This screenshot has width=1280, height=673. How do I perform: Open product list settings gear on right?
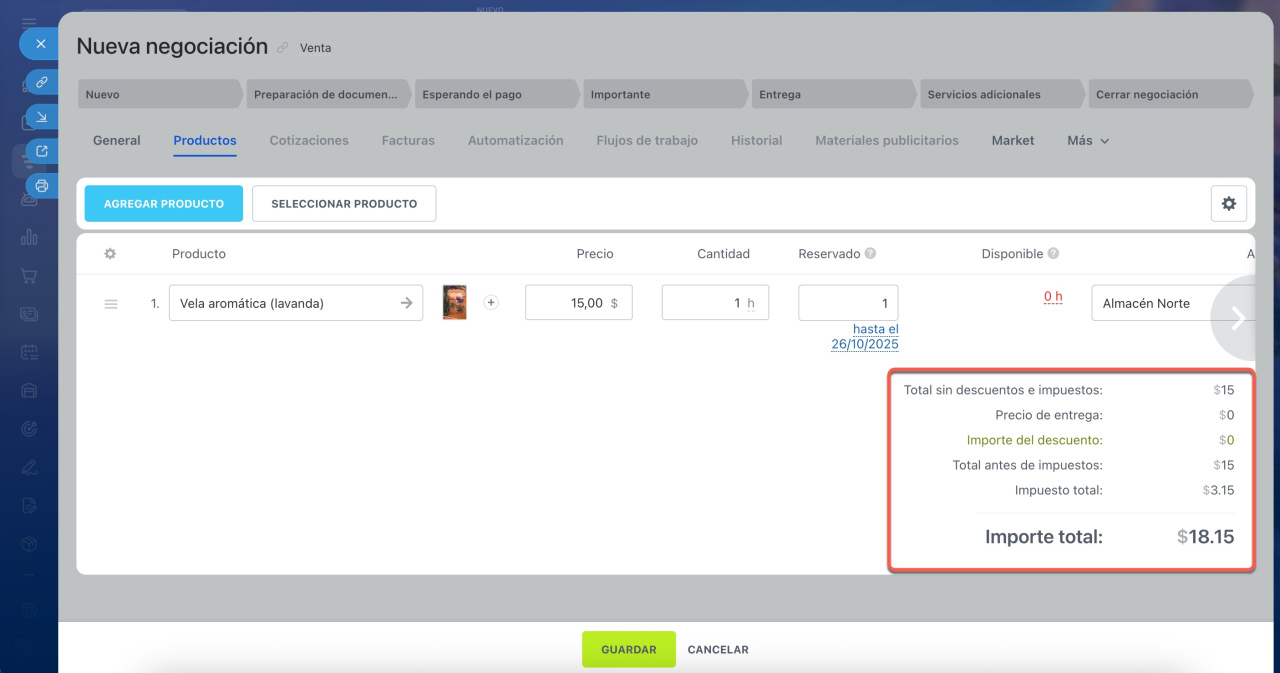[x=1228, y=203]
